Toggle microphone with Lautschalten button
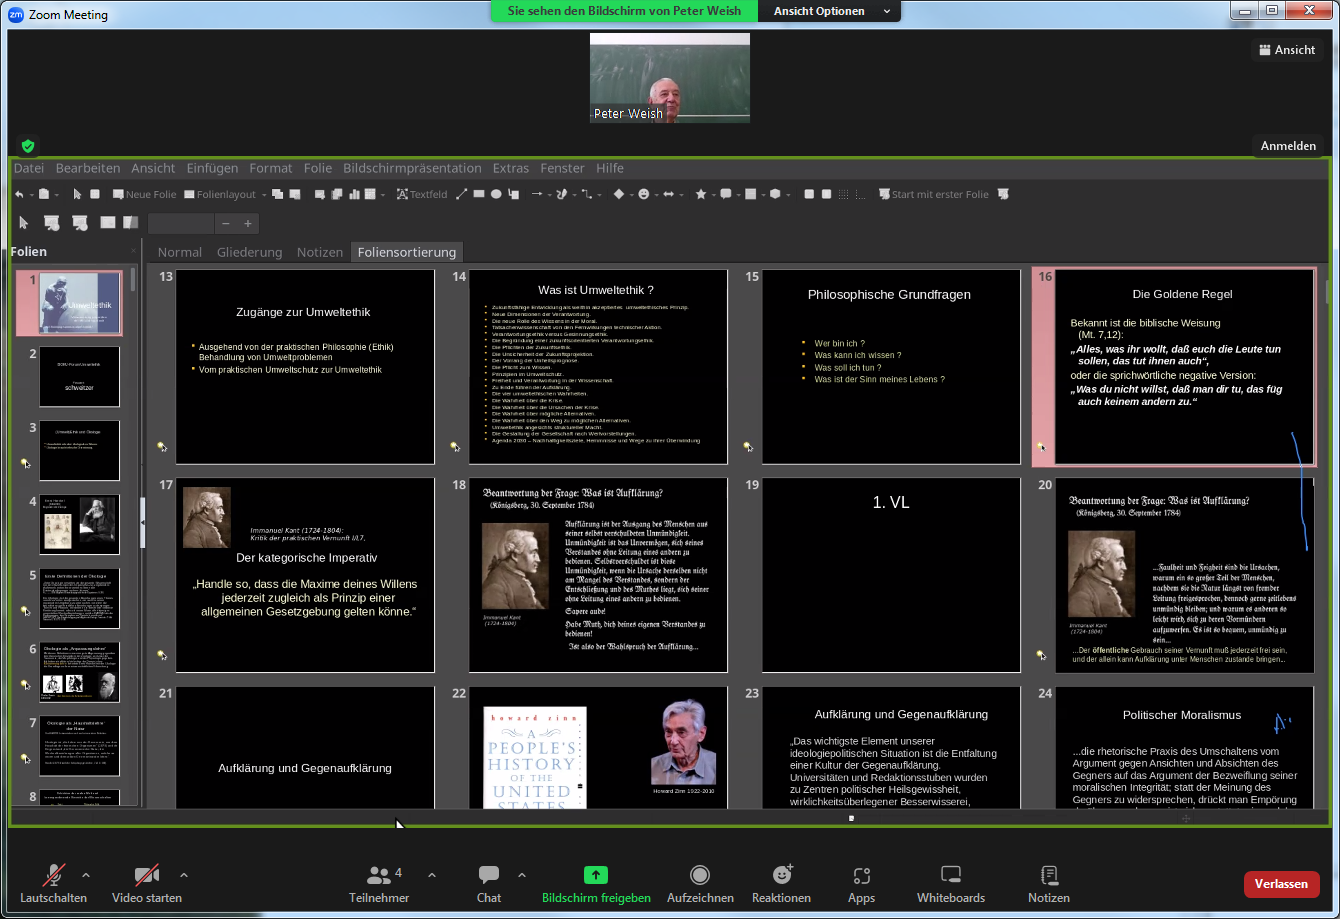The width and height of the screenshot is (1340, 919). click(53, 877)
